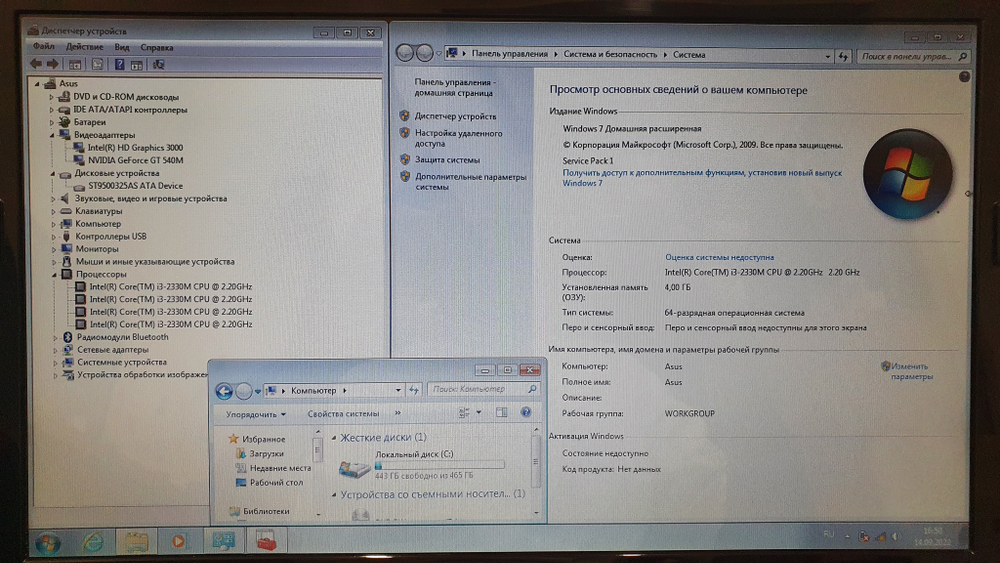Select NVIDIA GeForce GT 540M adapter
Viewport: 1000px width, 563px height.
coord(135,160)
